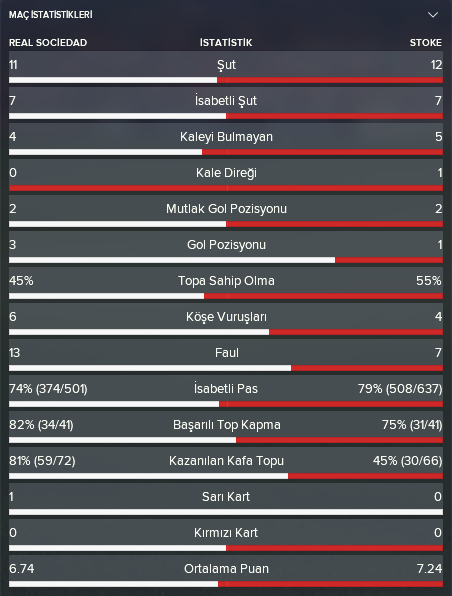Image resolution: width=452 pixels, height=596 pixels.
Task: Click the Mutlak Gol Pozisyonu row
Action: [x=226, y=212]
